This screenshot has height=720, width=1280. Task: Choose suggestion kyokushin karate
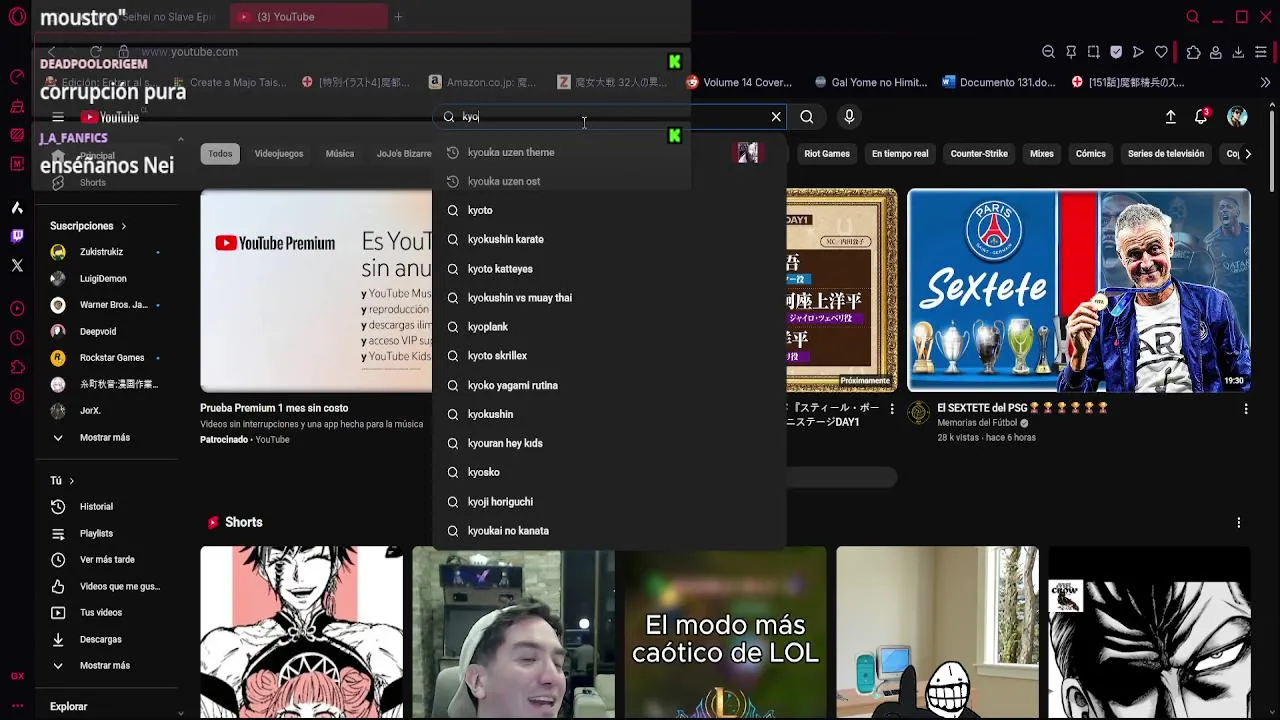click(x=610, y=240)
